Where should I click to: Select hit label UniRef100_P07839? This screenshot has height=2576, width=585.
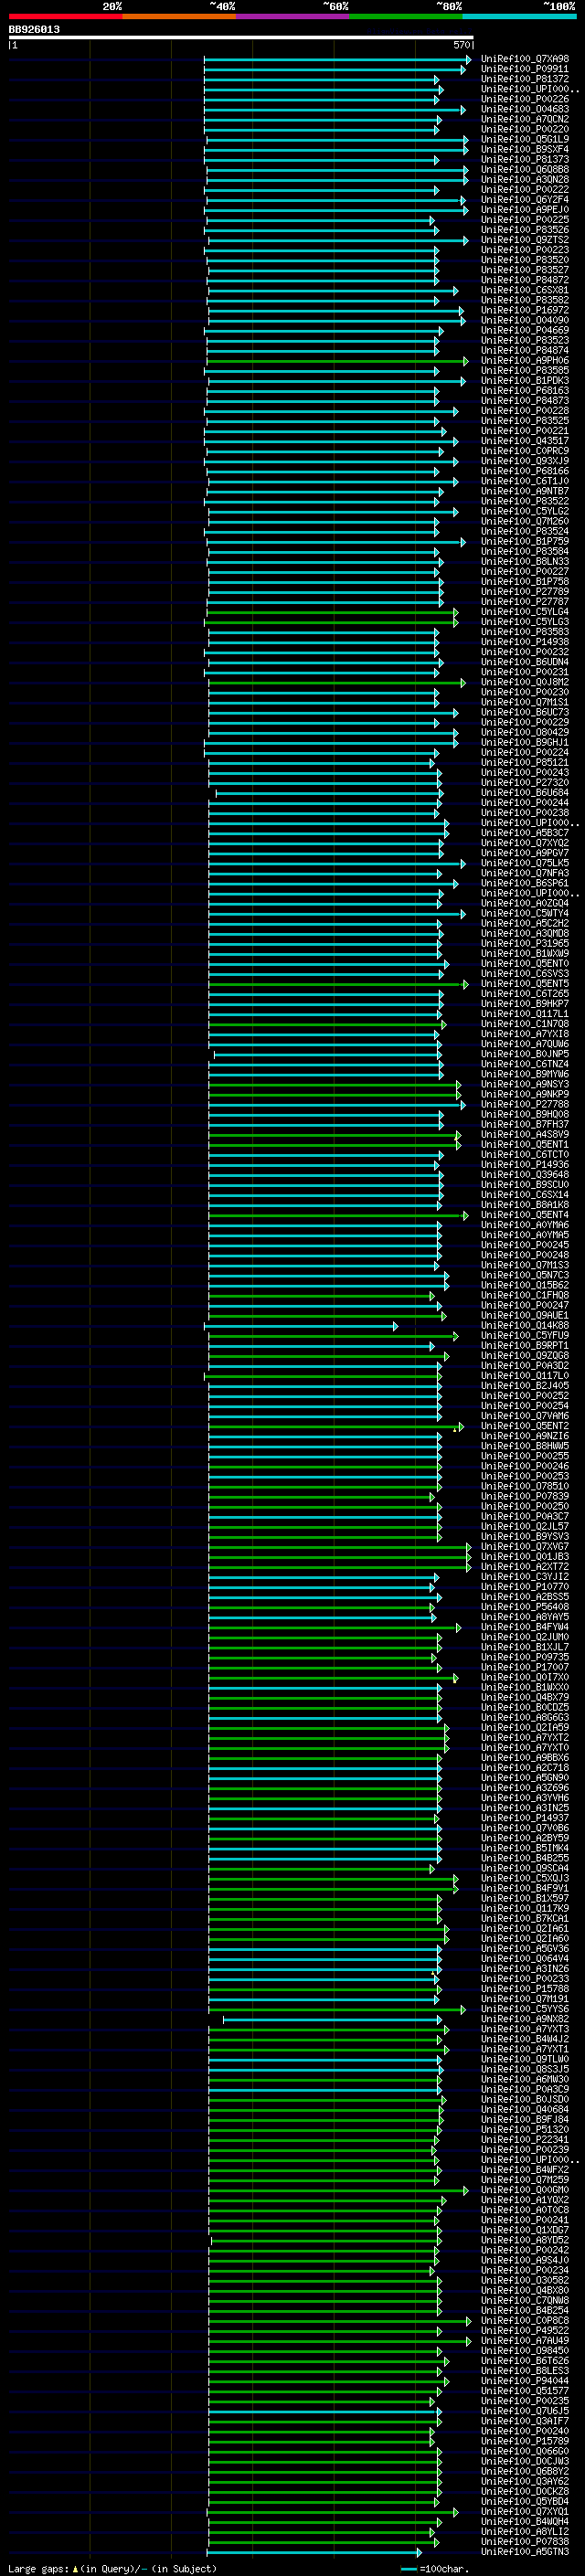click(525, 1497)
